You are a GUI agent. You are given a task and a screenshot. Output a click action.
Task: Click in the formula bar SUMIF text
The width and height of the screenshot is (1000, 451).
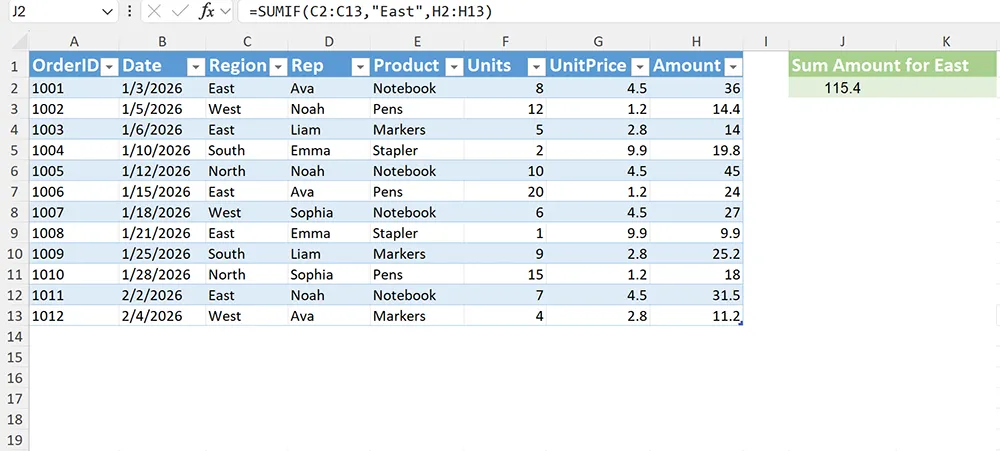point(372,11)
